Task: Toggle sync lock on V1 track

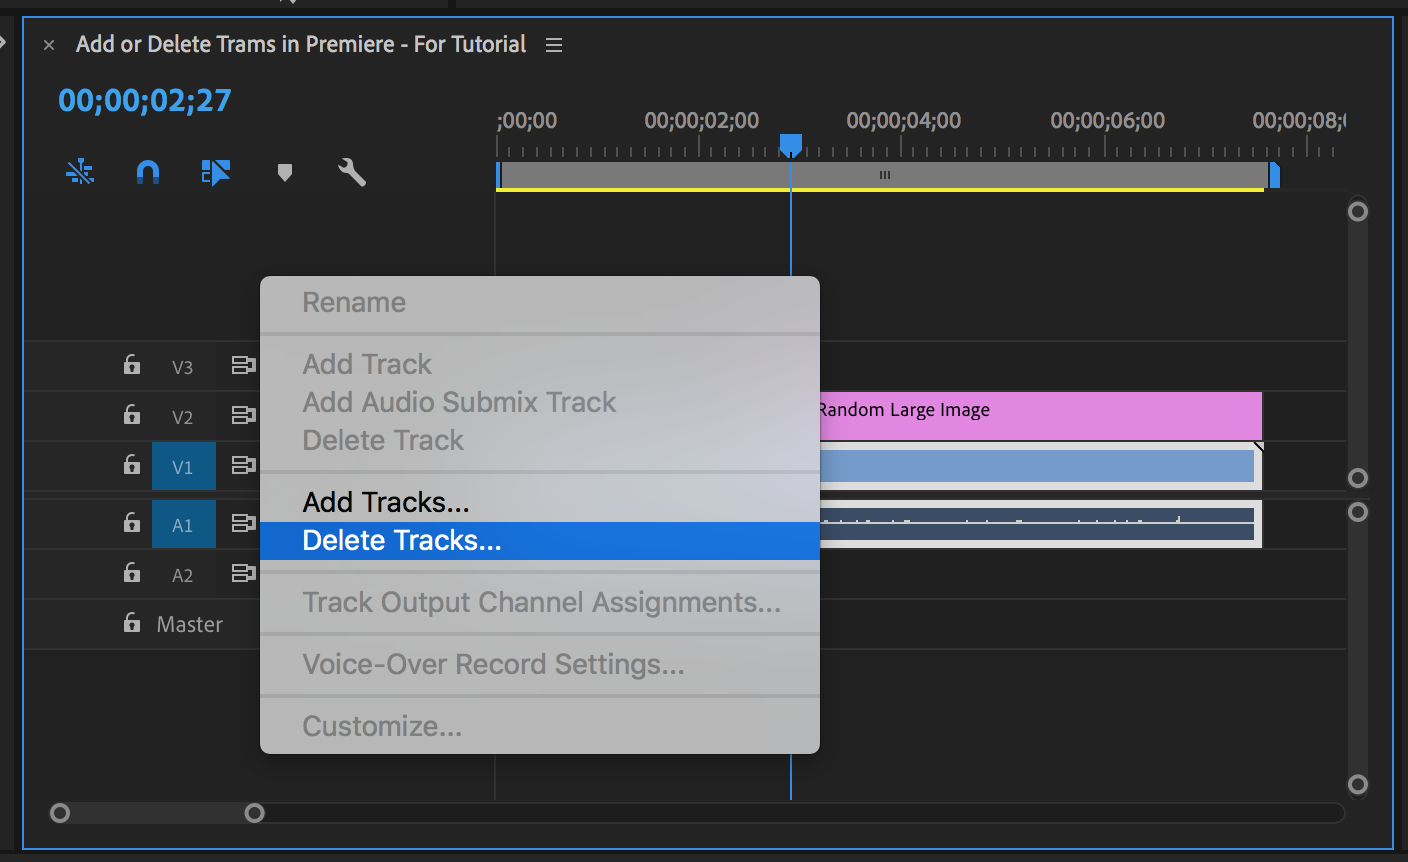Action: tap(244, 465)
